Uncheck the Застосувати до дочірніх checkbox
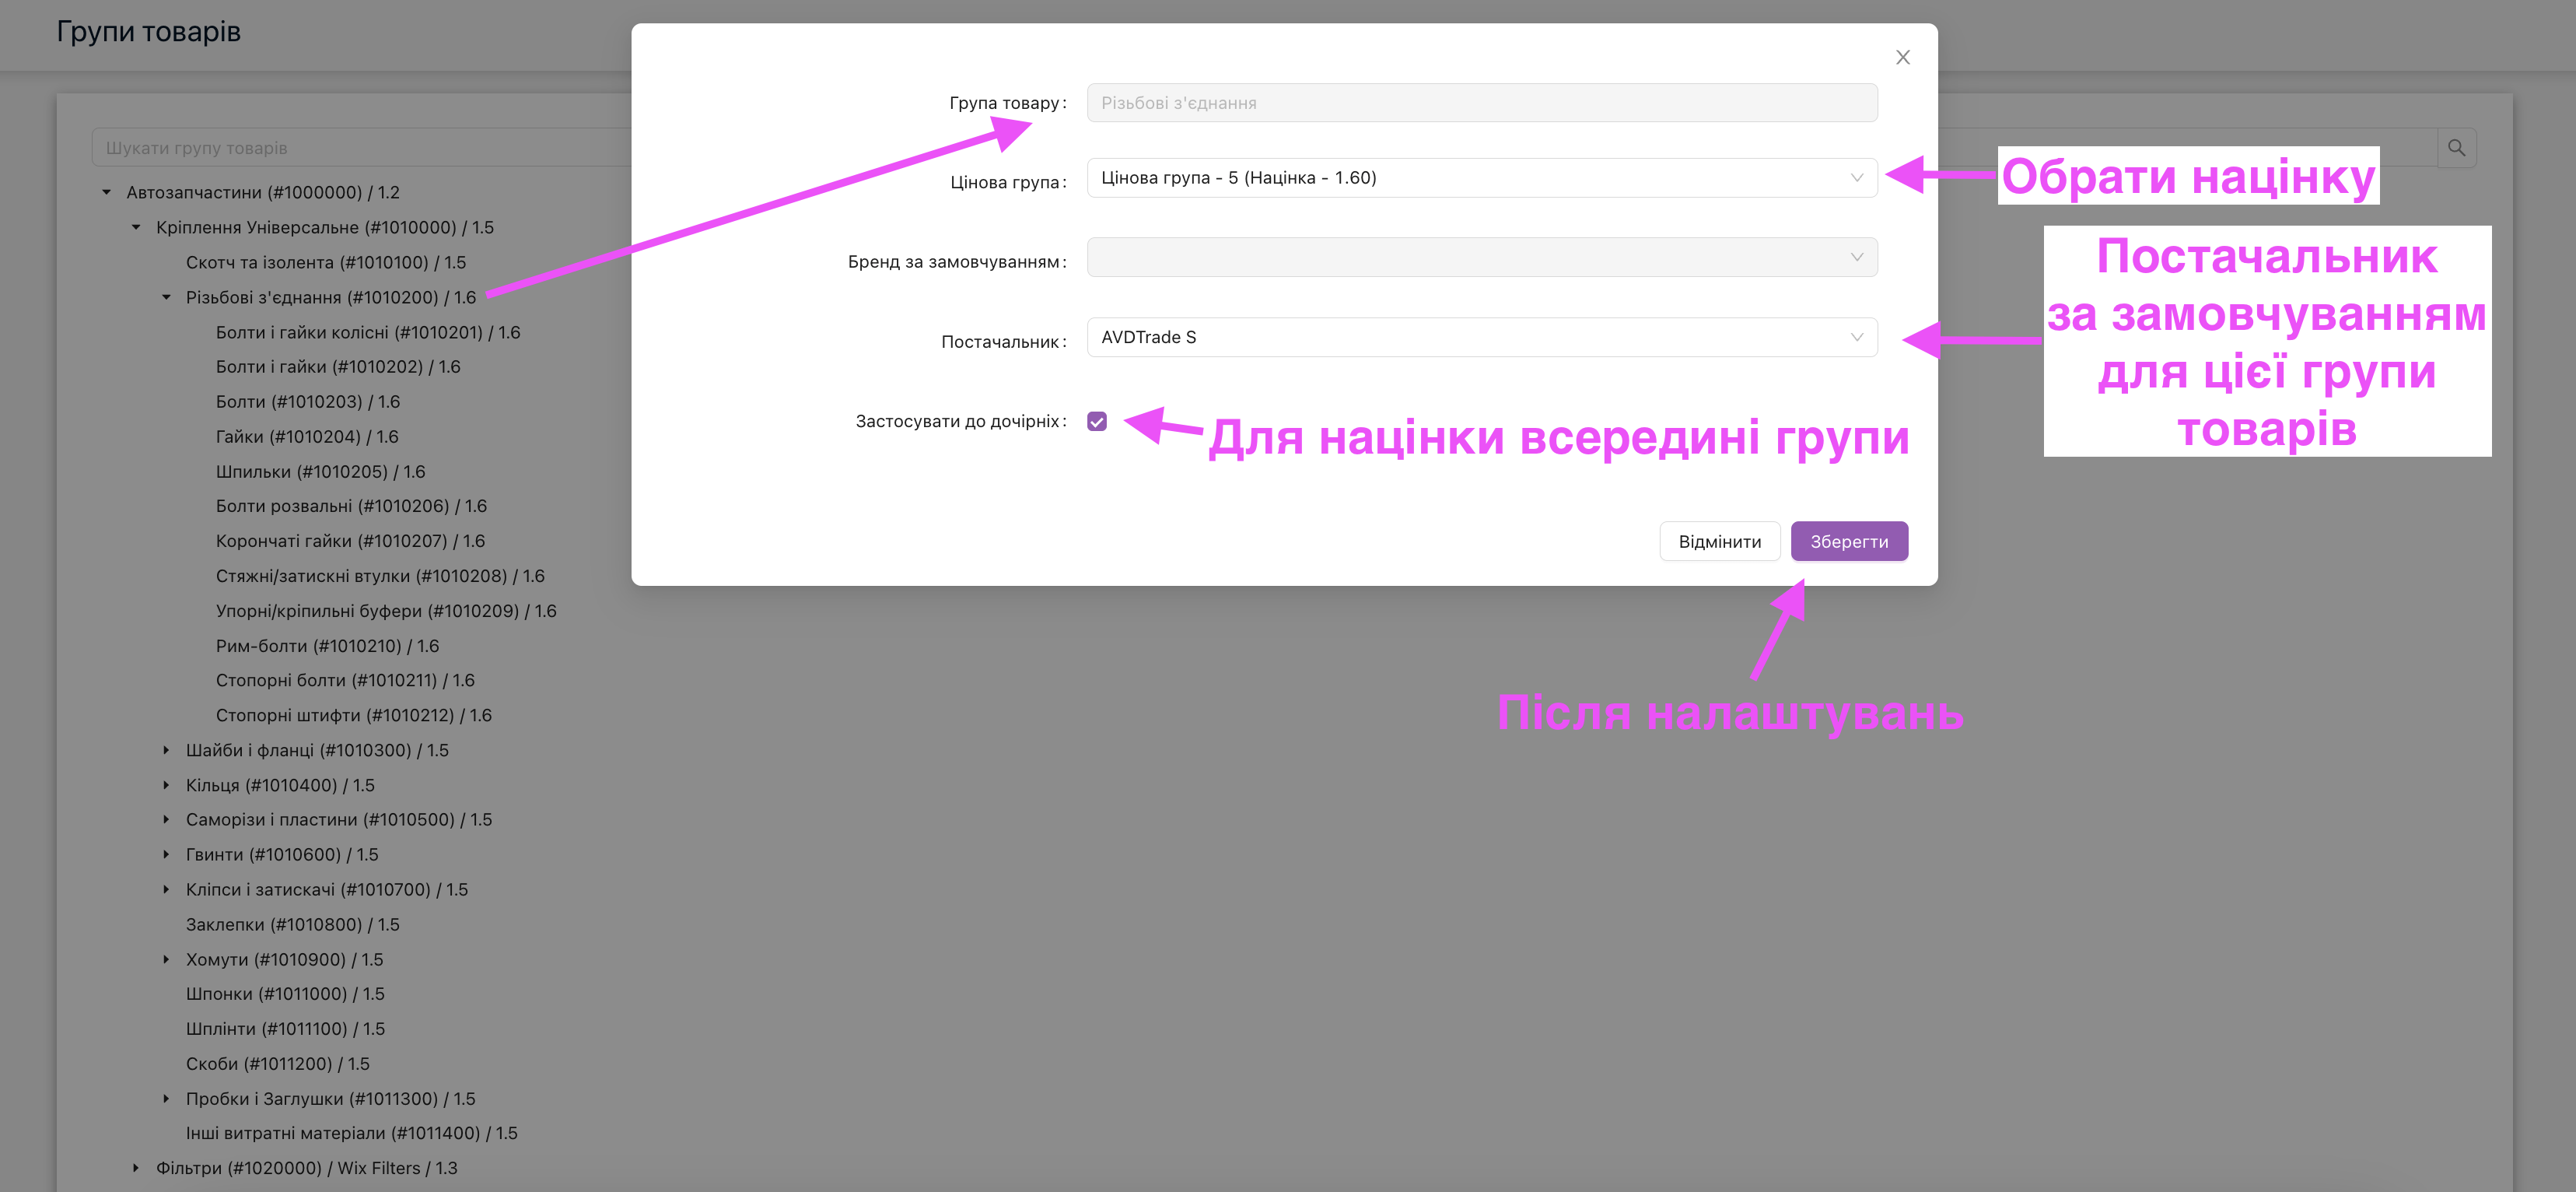The height and width of the screenshot is (1192, 2576). pyautogui.click(x=1097, y=421)
